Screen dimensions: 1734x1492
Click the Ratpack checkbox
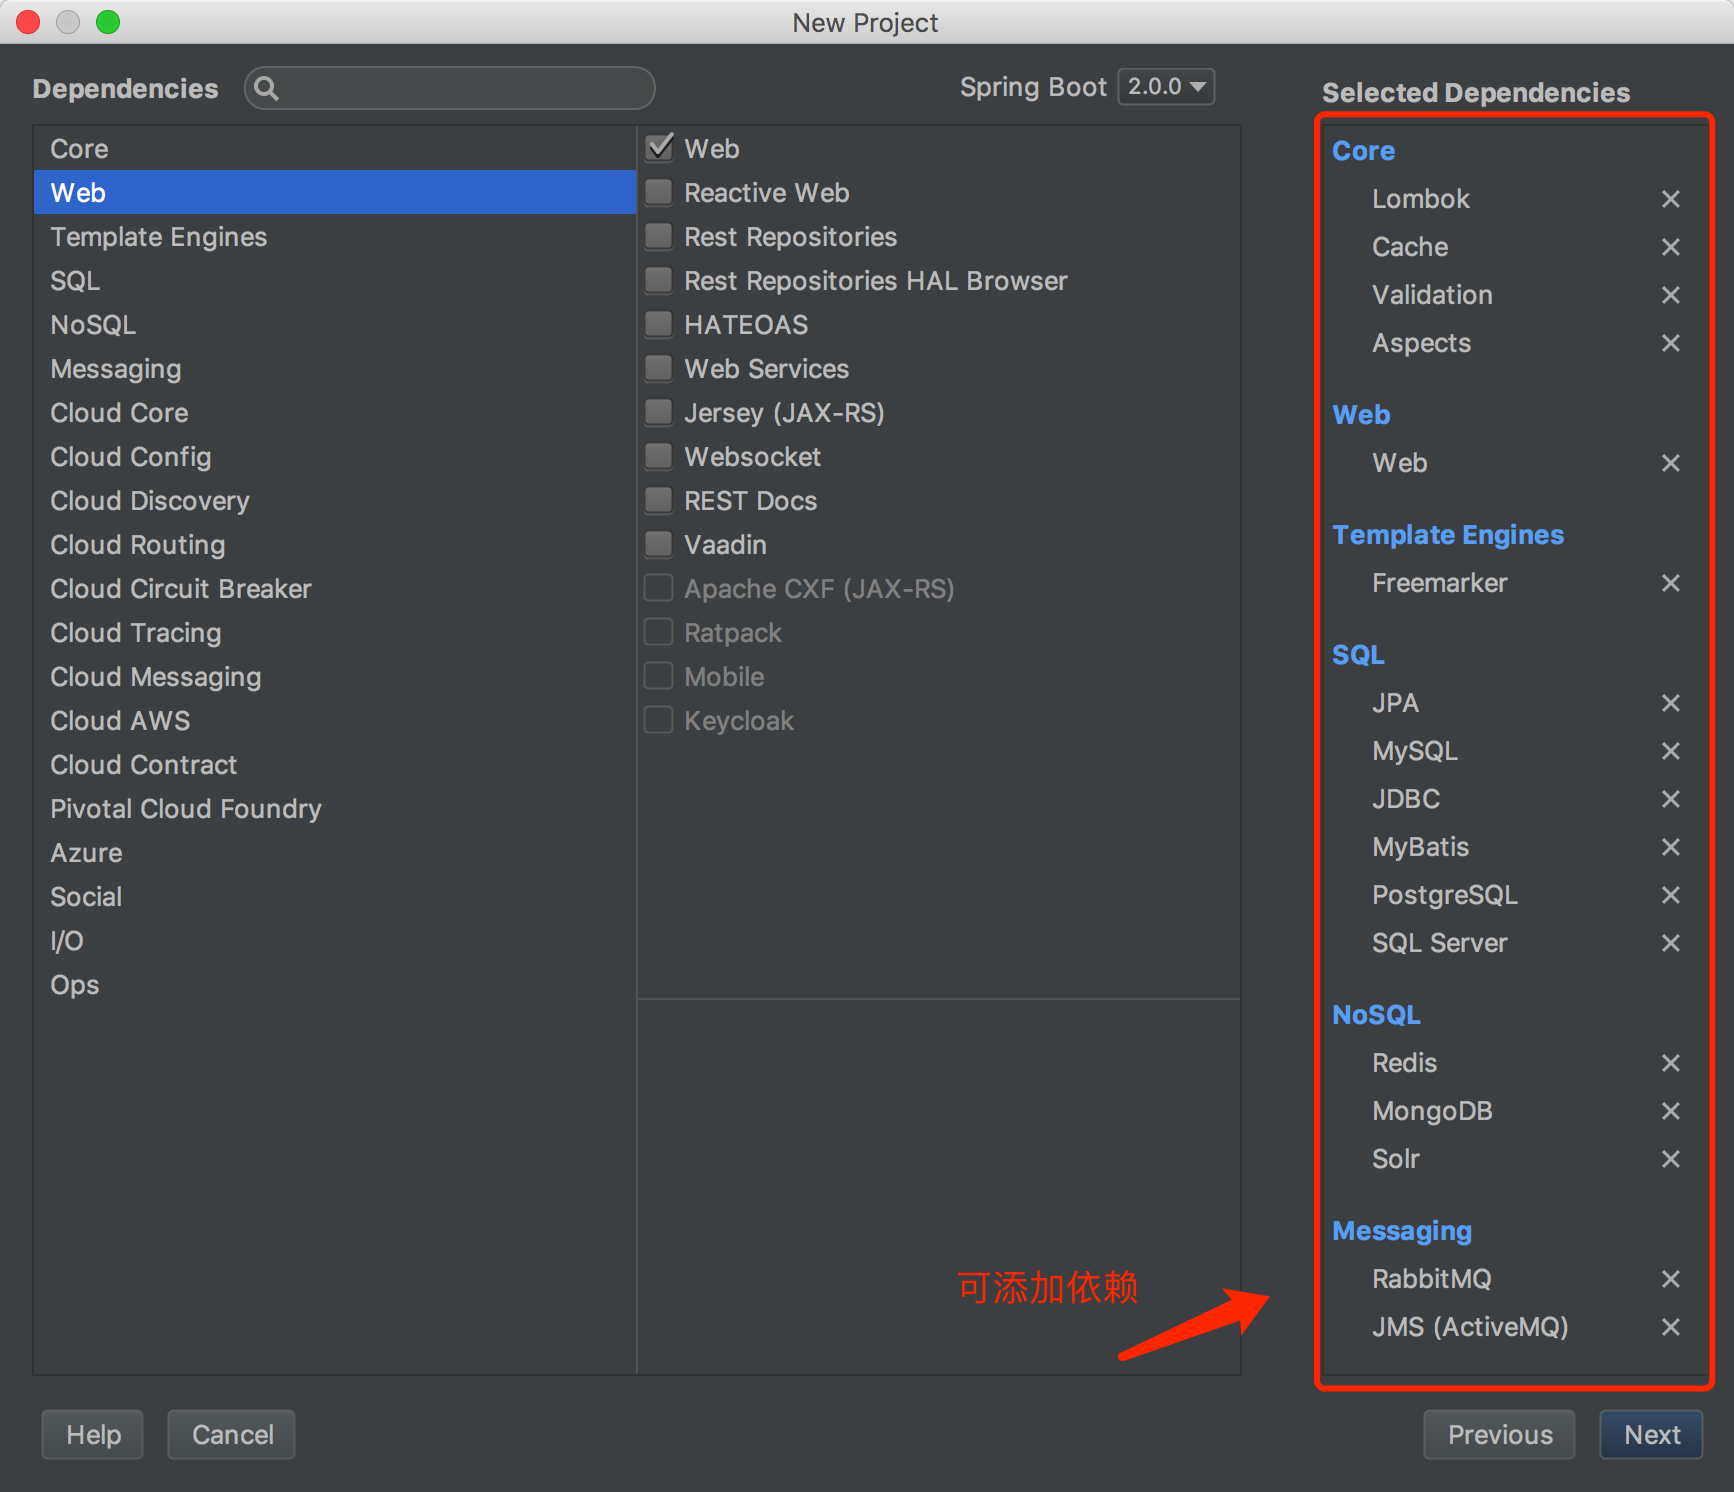[659, 632]
